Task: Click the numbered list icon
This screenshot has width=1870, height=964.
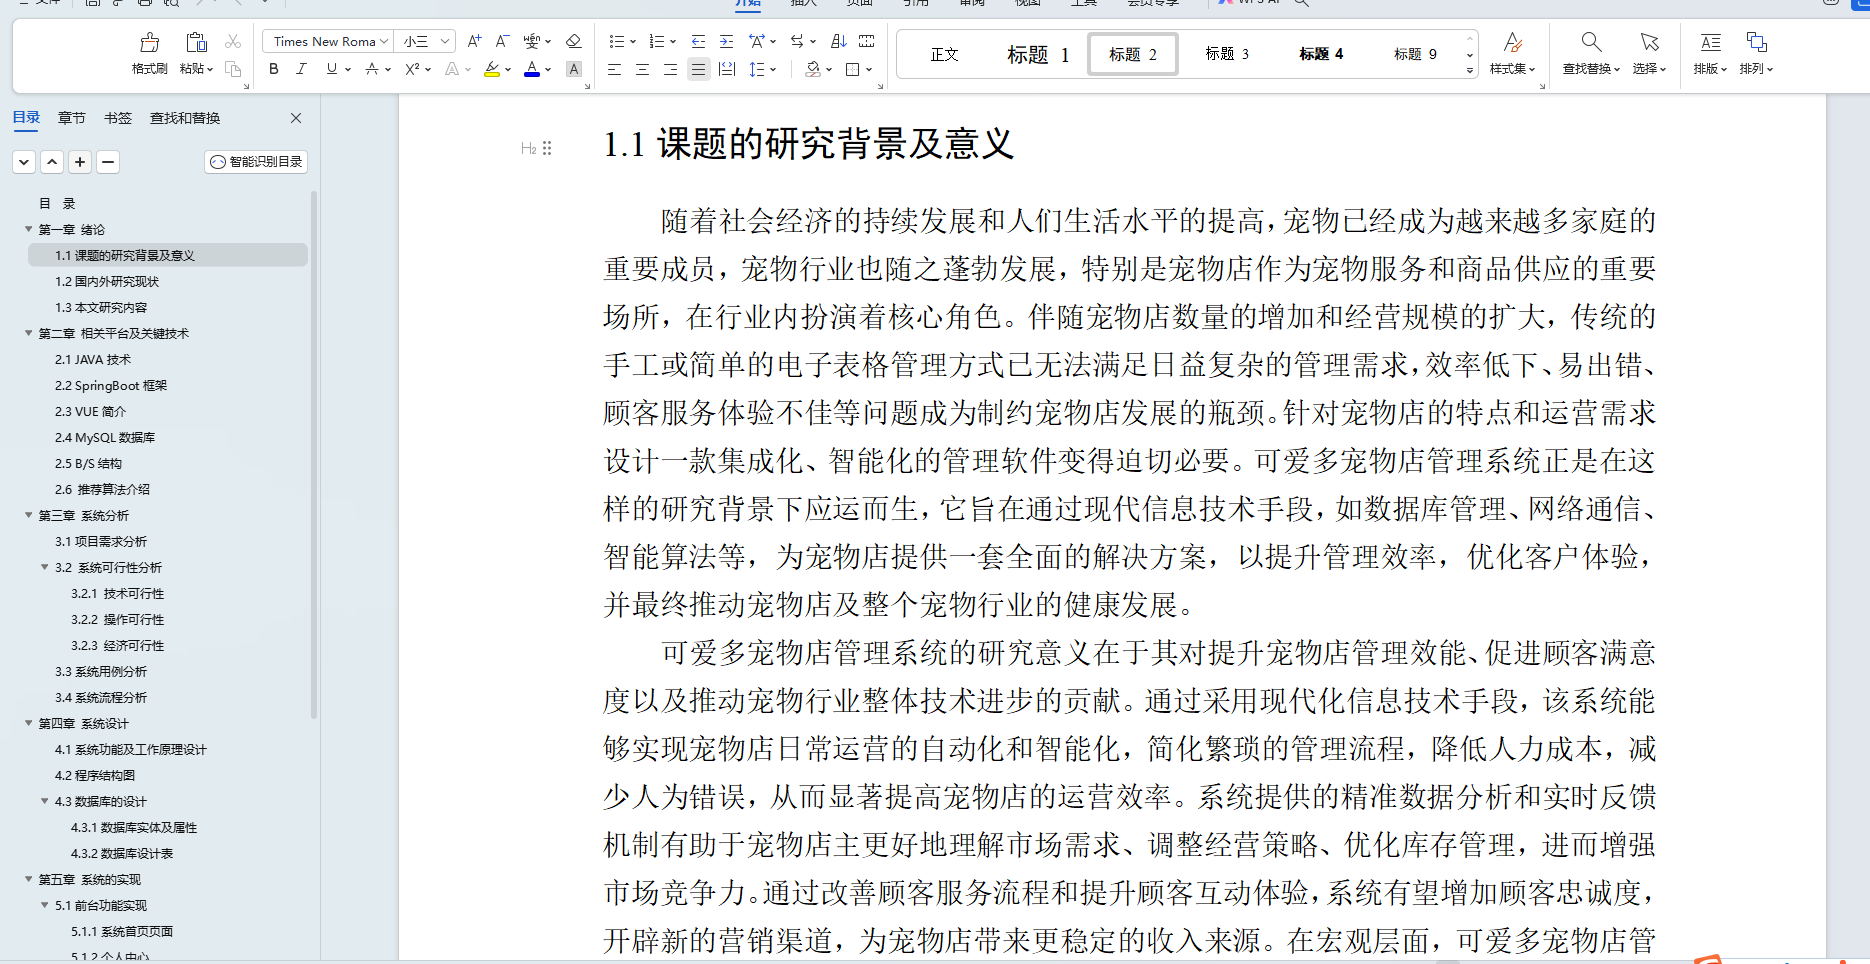Action: [x=656, y=41]
